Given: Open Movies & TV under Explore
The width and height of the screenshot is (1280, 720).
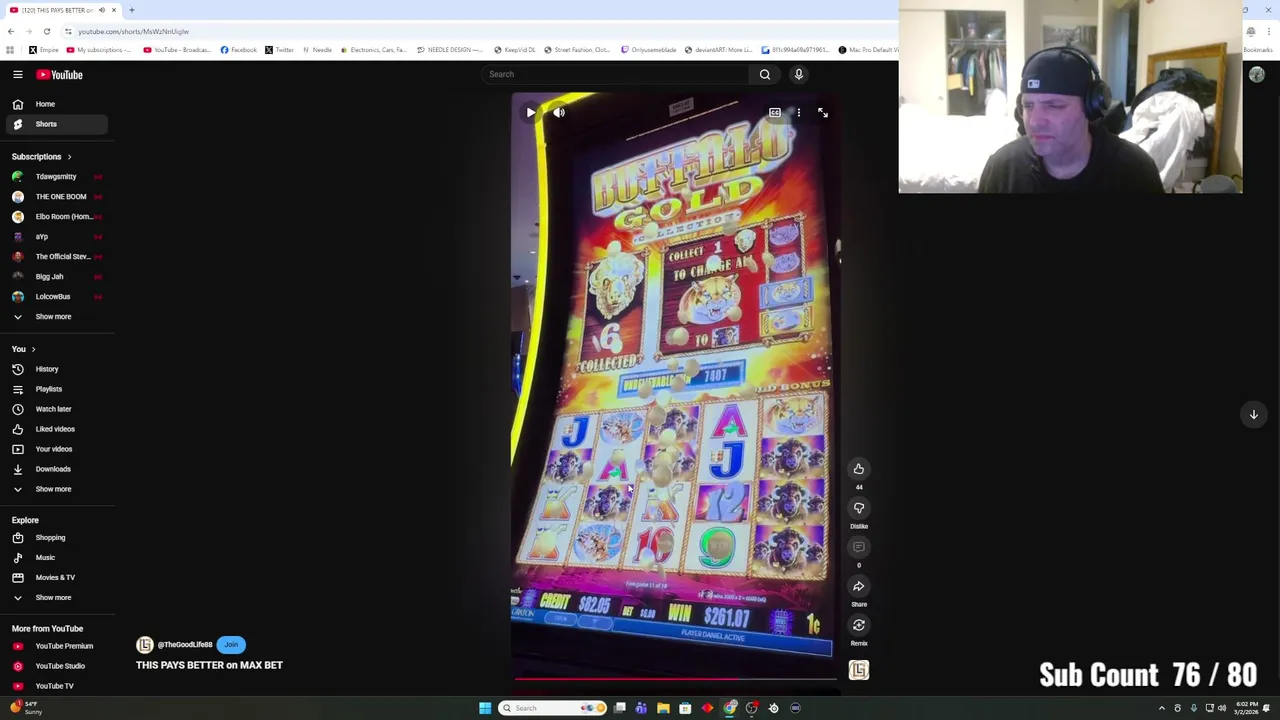Looking at the screenshot, I should [x=55, y=578].
